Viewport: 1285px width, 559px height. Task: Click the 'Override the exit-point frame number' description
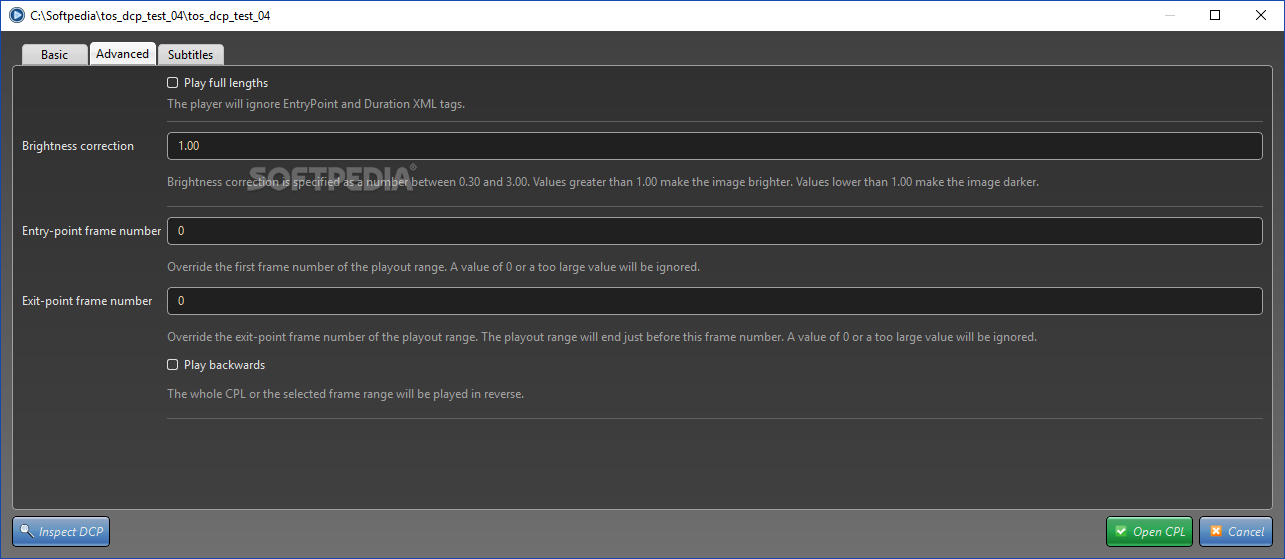(x=602, y=338)
